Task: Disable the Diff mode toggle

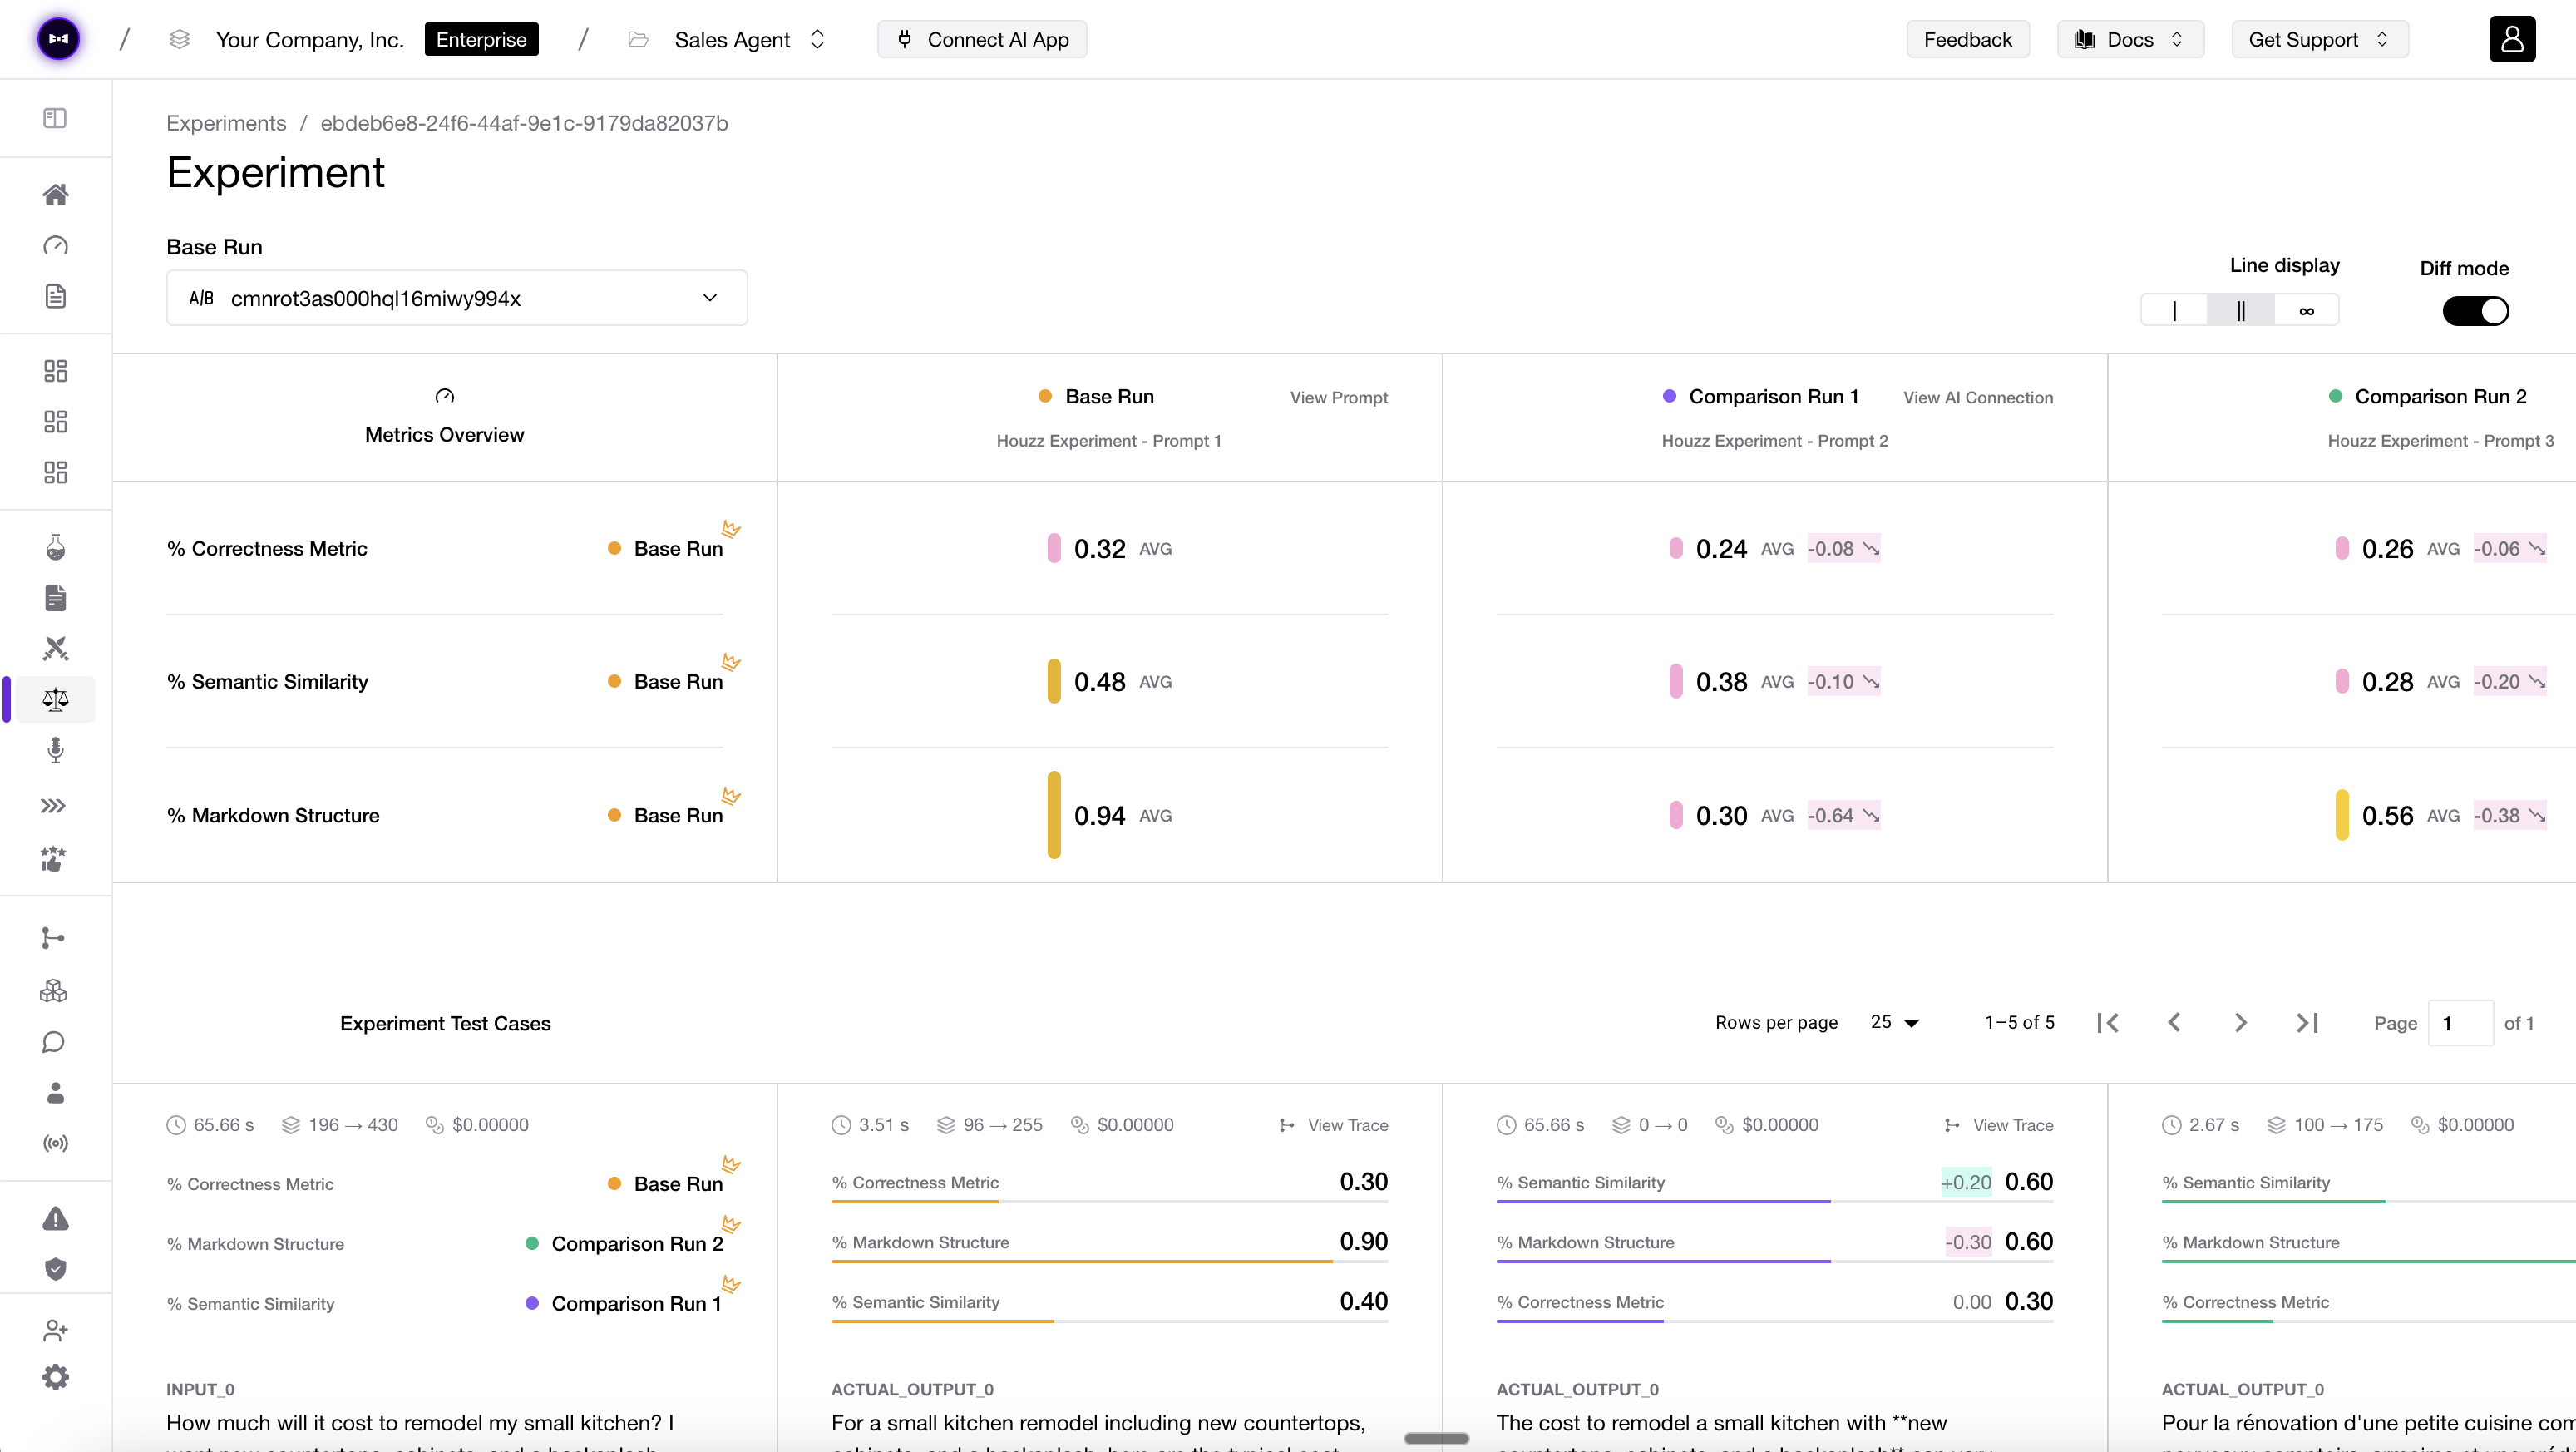Action: coord(2476,311)
